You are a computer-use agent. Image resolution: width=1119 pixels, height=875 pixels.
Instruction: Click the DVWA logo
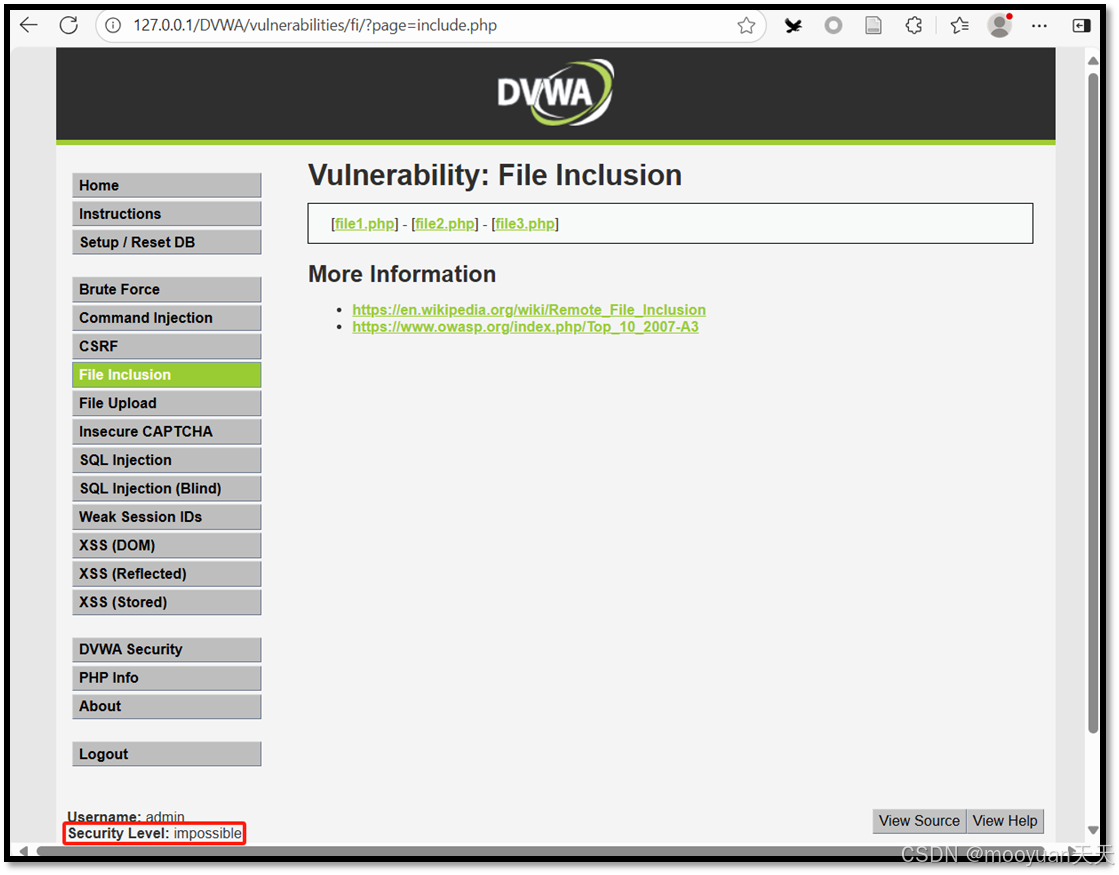555,93
